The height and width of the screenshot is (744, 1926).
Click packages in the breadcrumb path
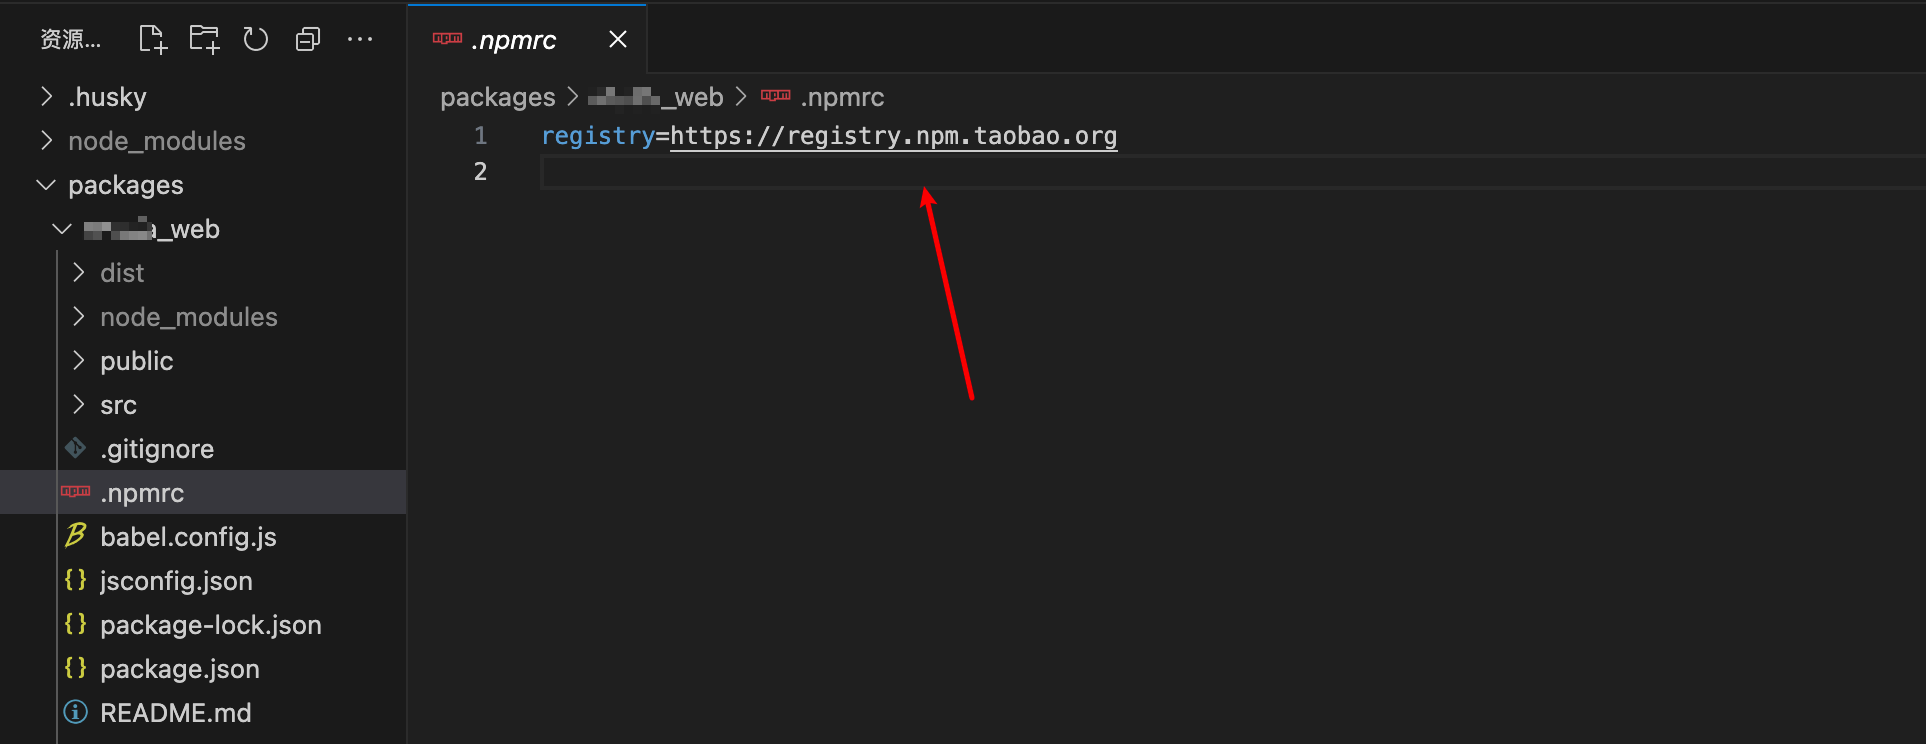click(x=497, y=97)
